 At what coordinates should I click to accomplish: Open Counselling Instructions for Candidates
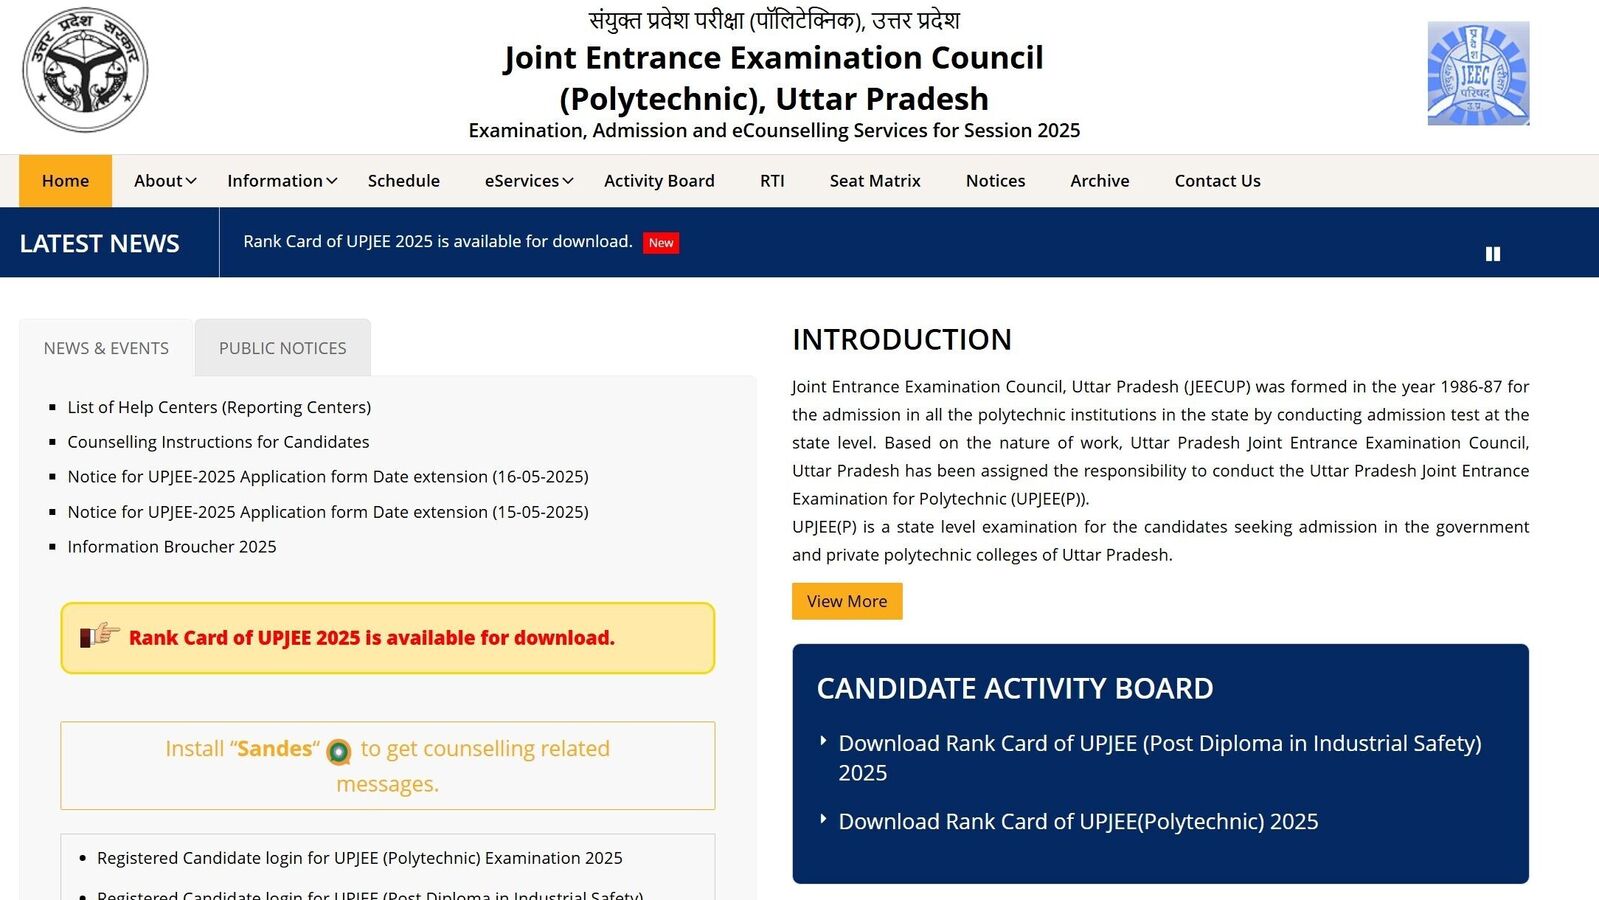coord(218,442)
